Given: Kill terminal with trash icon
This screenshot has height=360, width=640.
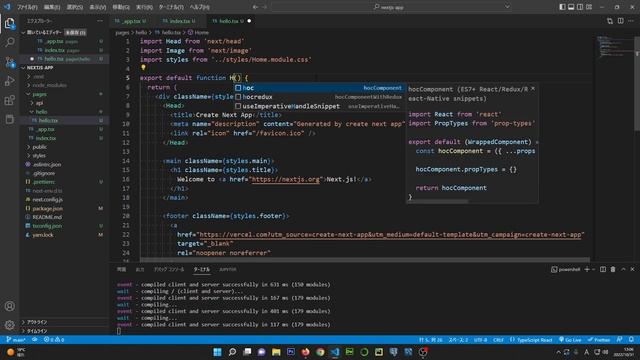Looking at the screenshot, I should (x=613, y=269).
